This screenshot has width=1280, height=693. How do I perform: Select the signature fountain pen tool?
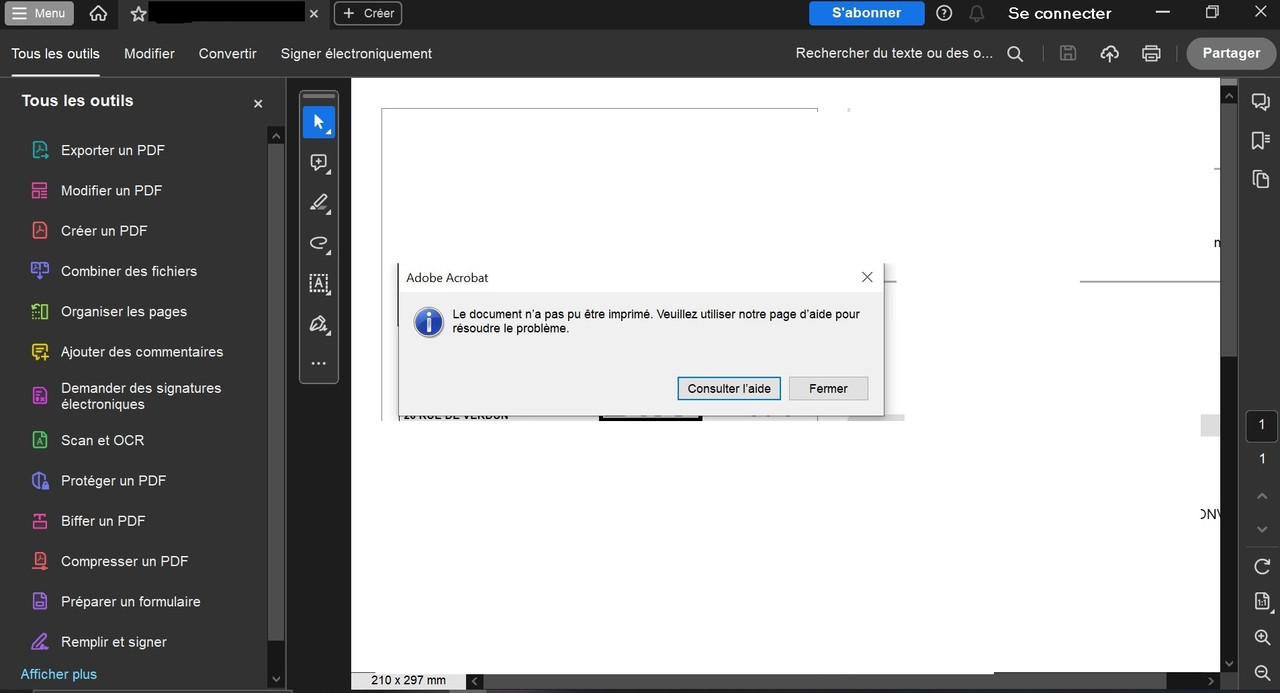click(319, 324)
